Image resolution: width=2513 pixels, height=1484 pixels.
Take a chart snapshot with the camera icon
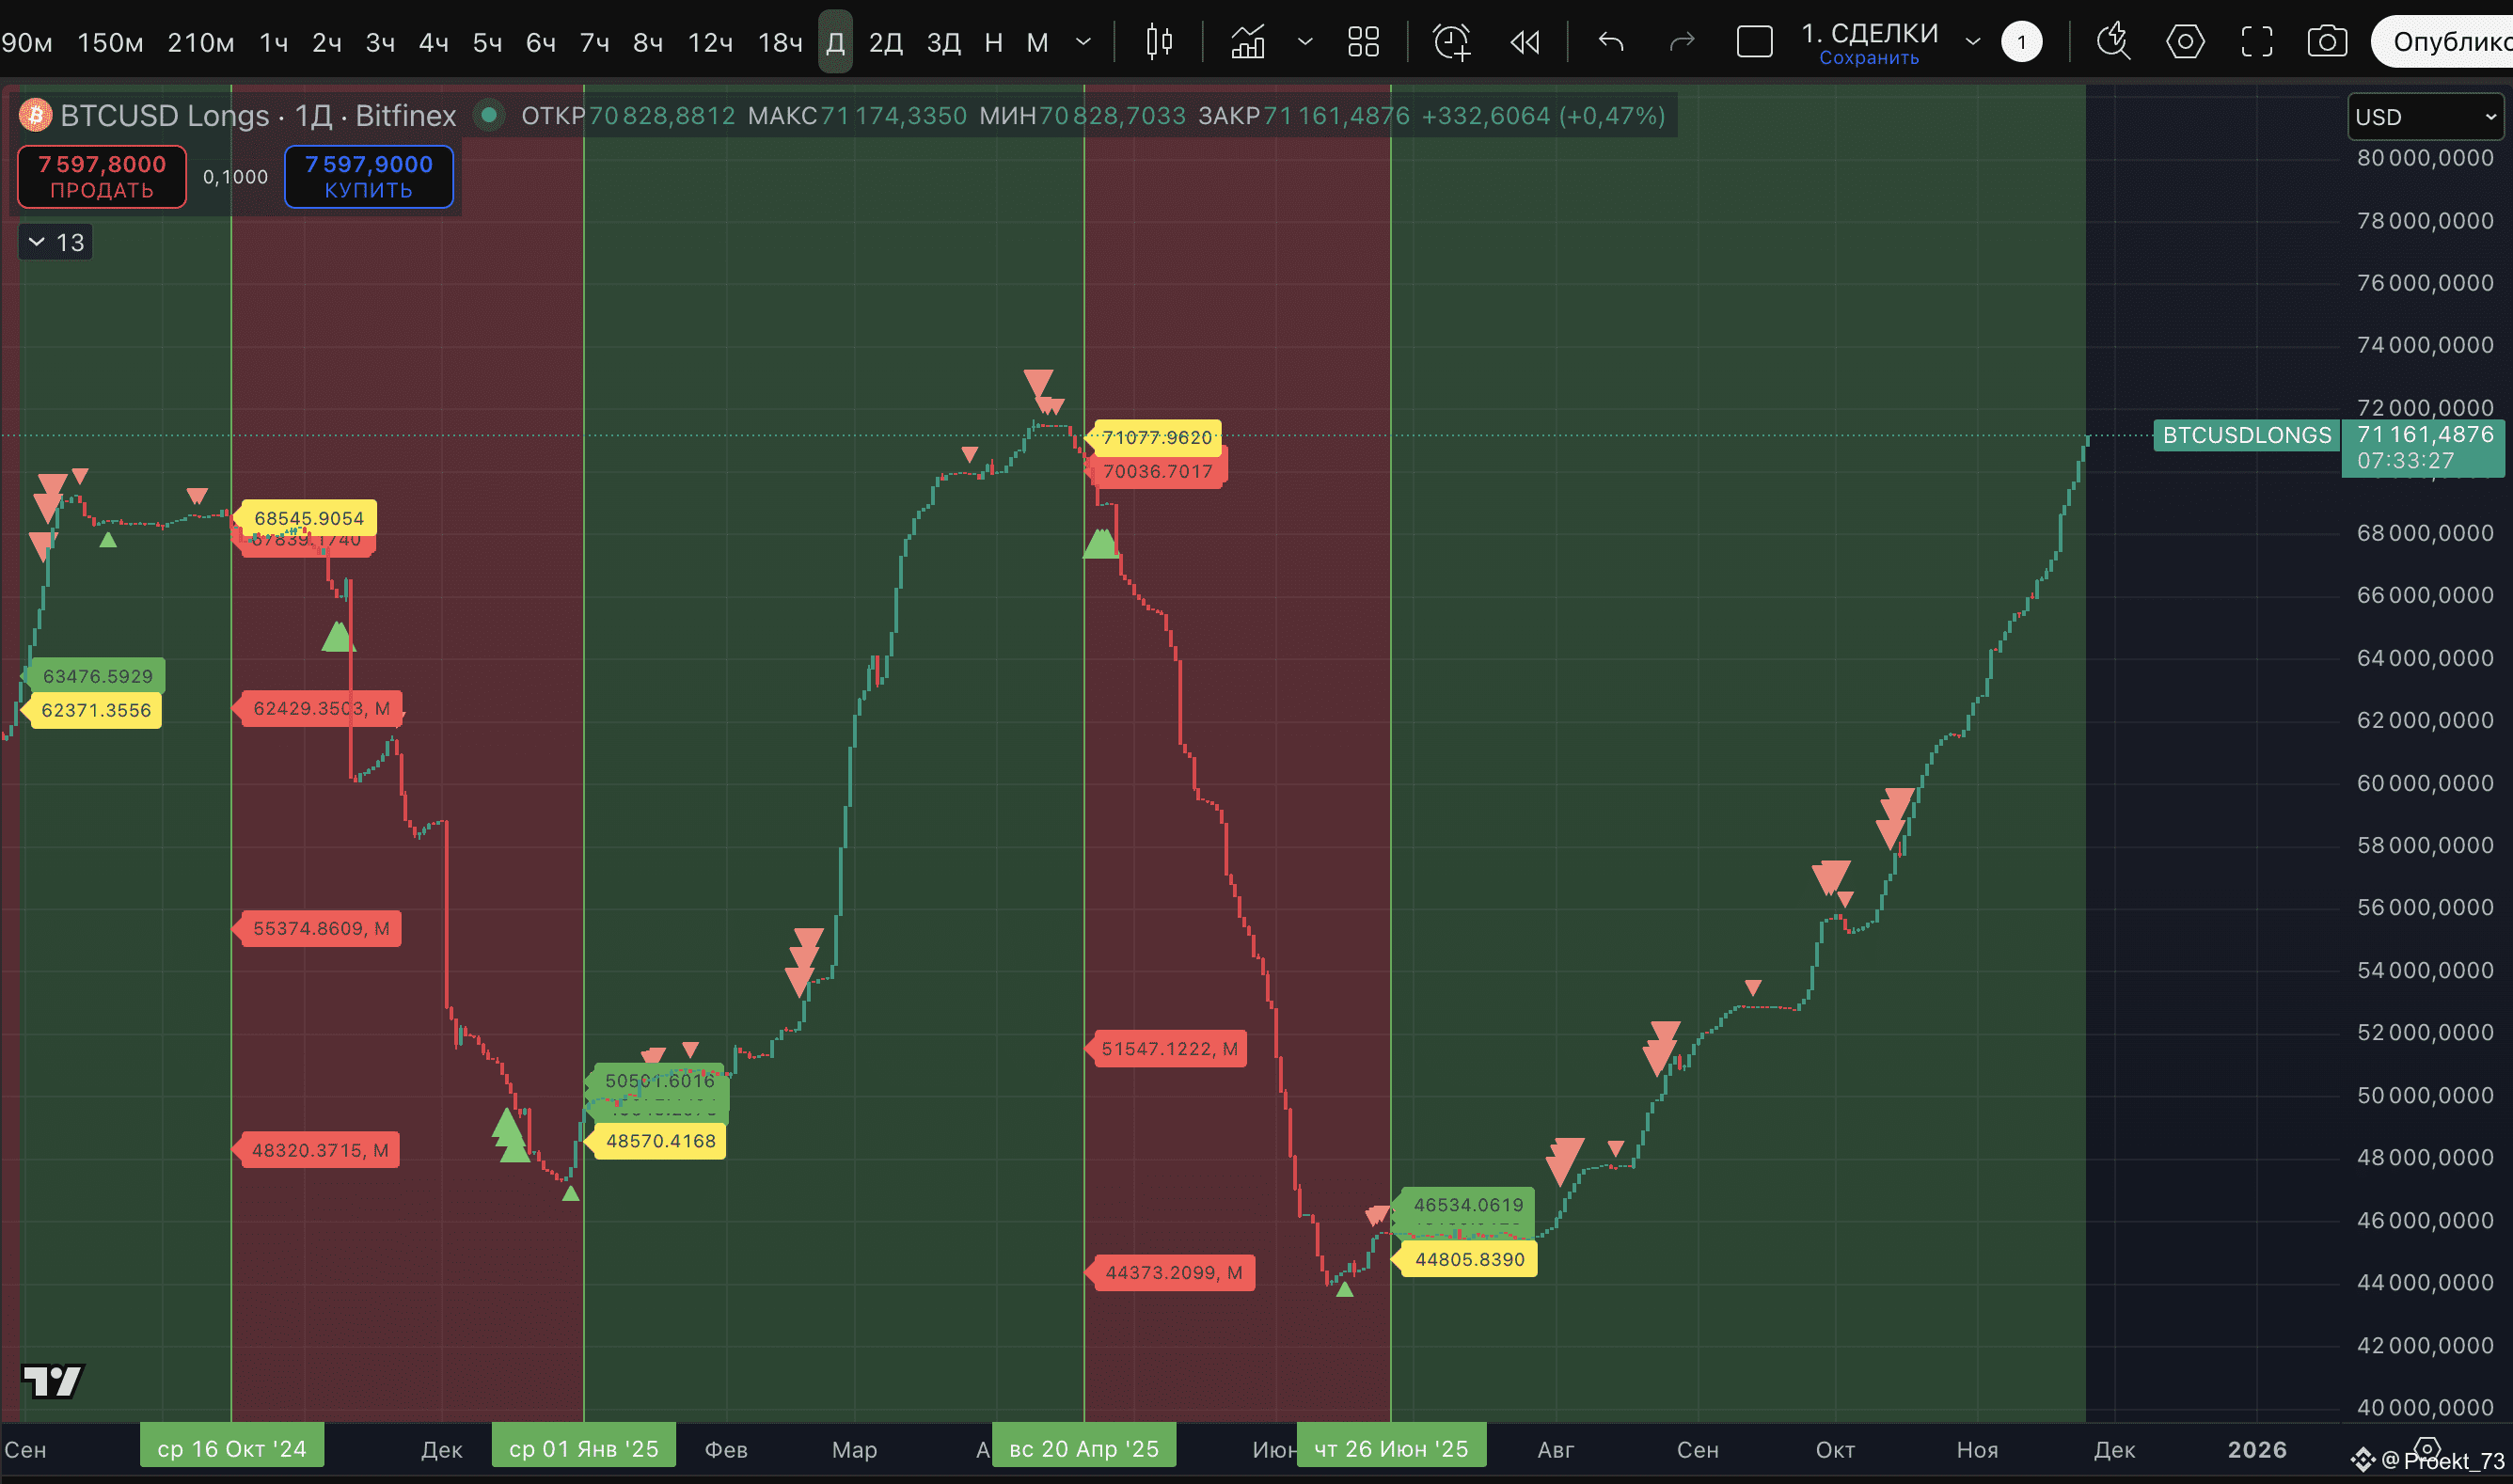(x=2327, y=42)
